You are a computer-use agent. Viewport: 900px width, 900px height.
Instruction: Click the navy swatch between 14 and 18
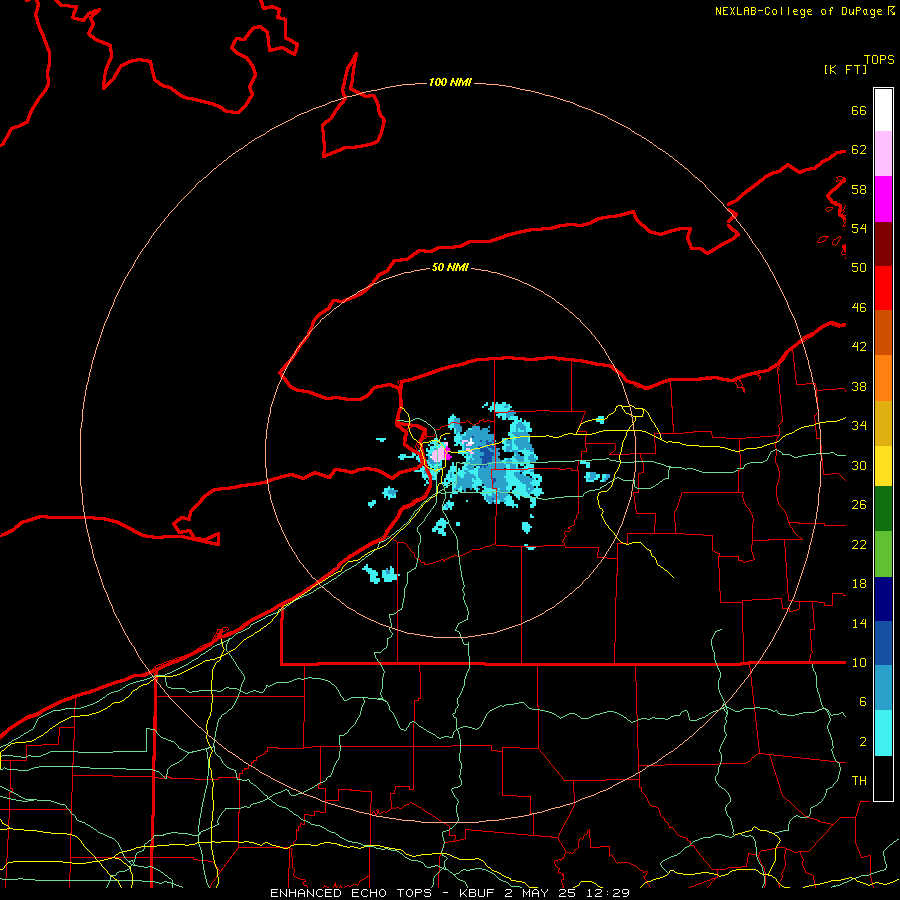coord(883,599)
